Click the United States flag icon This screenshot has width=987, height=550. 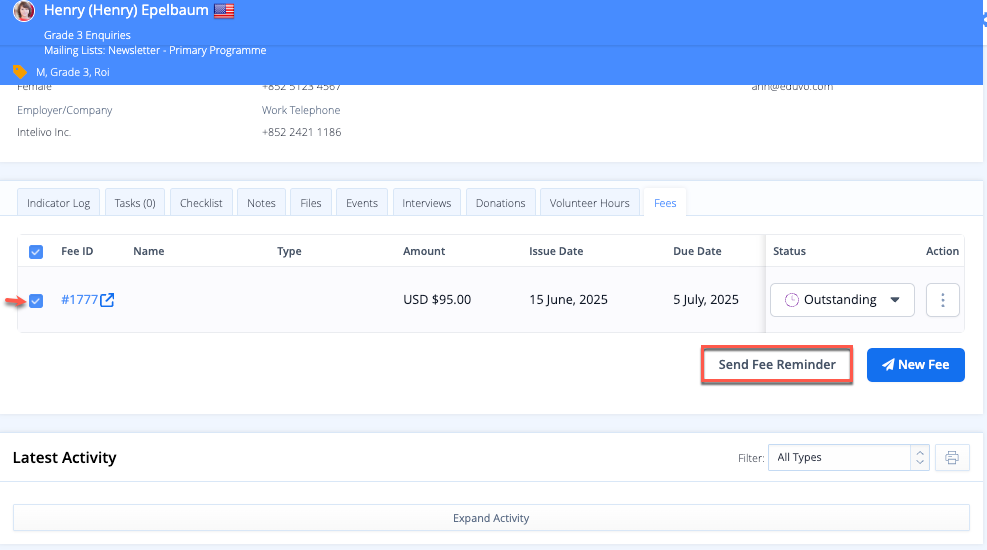tap(224, 12)
